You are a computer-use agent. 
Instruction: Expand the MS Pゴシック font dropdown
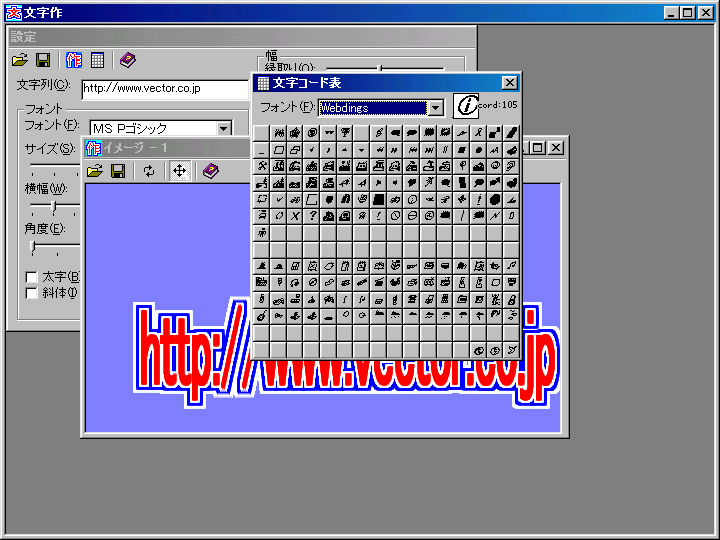pos(224,128)
